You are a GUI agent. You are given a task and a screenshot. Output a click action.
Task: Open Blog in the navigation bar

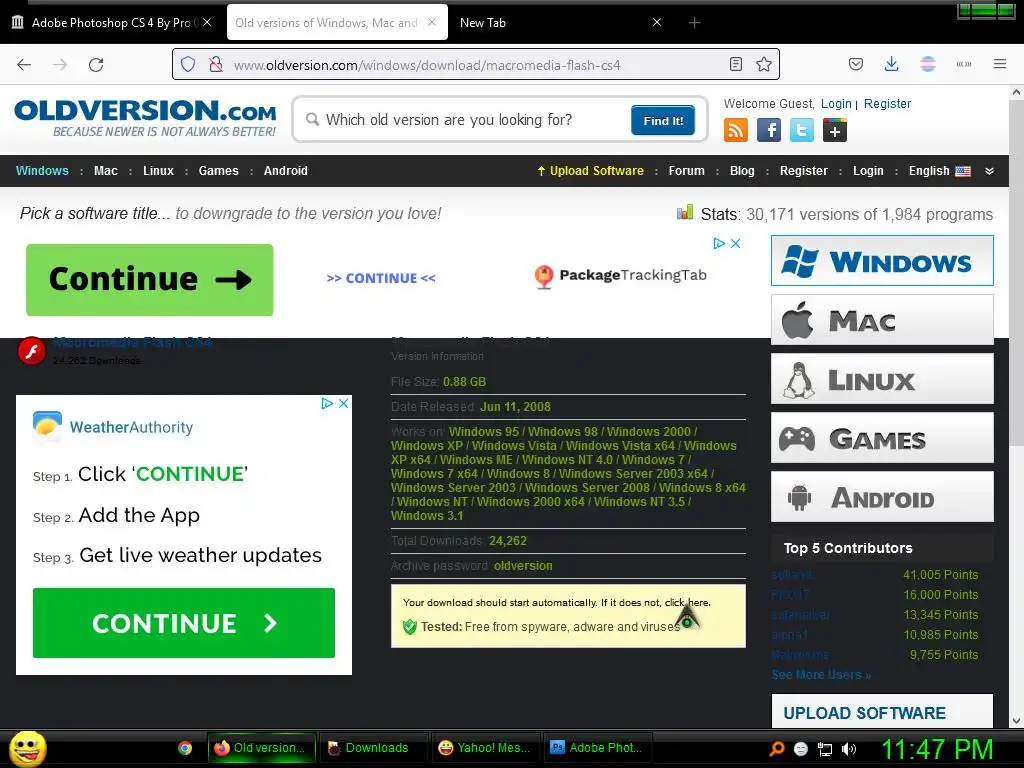742,171
